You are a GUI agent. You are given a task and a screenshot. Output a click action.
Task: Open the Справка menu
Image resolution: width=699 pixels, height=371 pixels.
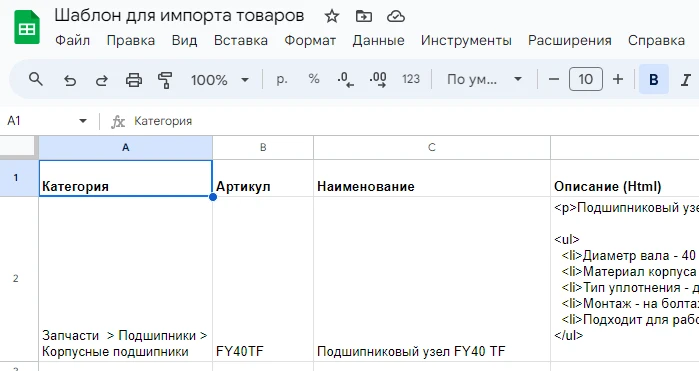(656, 41)
